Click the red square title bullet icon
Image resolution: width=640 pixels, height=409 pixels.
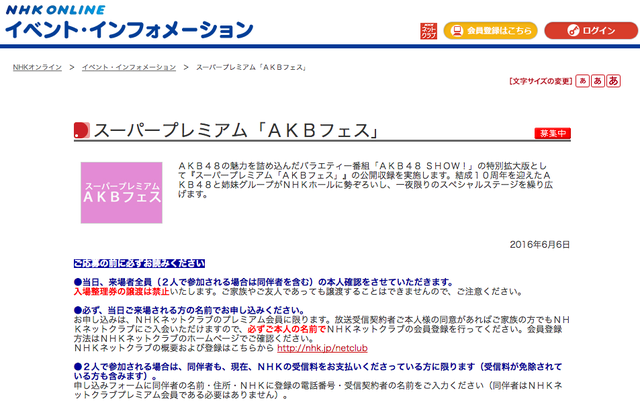pyautogui.click(x=82, y=130)
